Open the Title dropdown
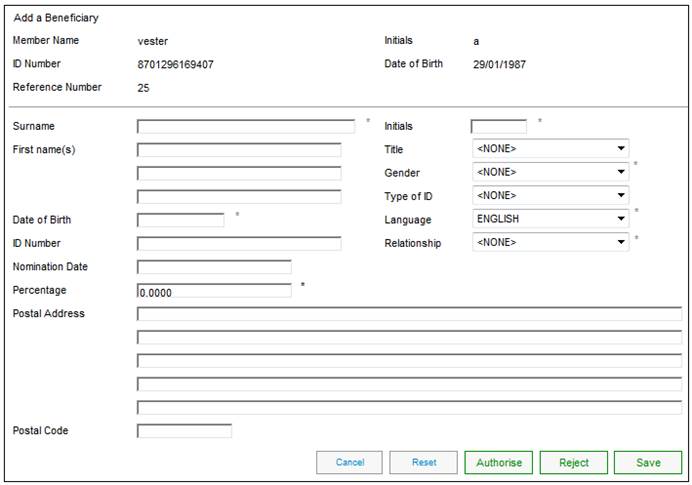This screenshot has height=485, width=692. pyautogui.click(x=550, y=149)
